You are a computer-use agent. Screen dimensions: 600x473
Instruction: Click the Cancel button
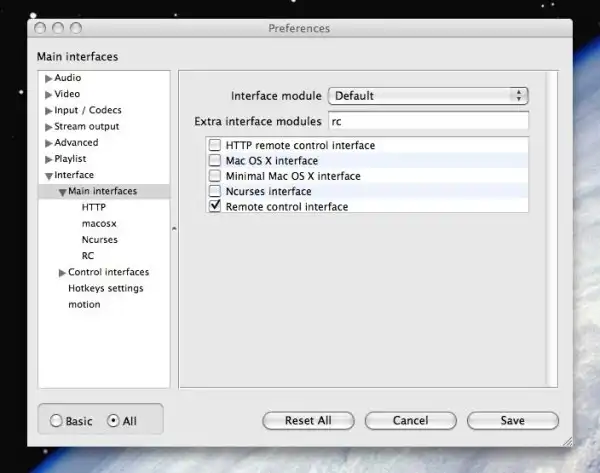[x=411, y=421]
